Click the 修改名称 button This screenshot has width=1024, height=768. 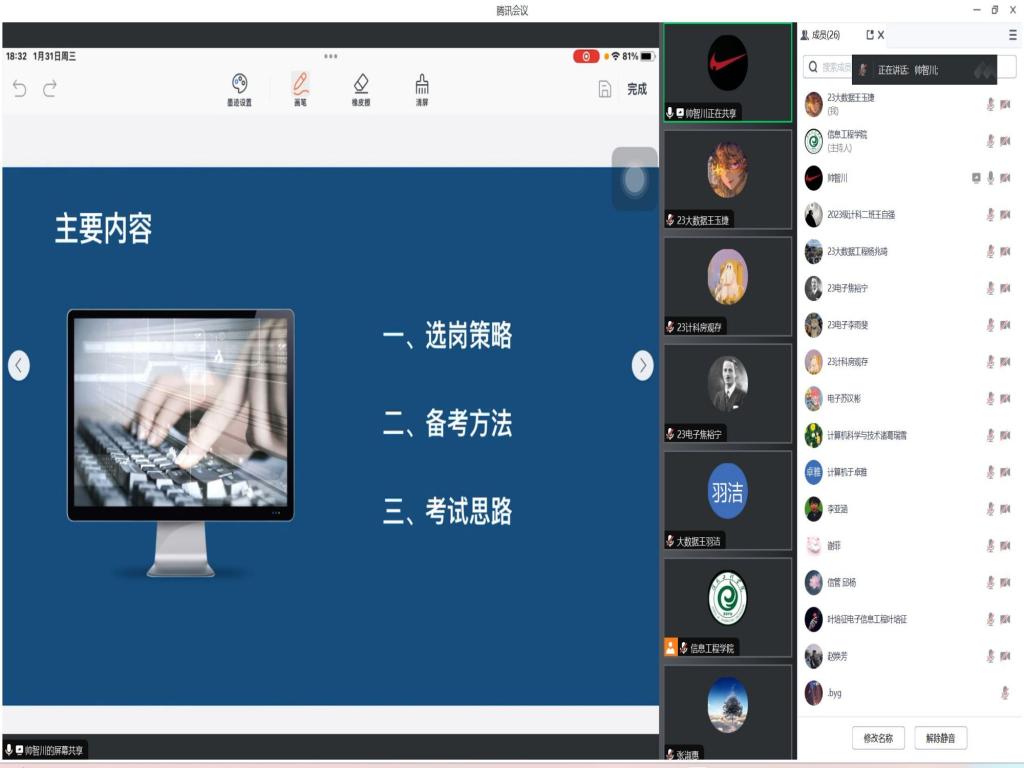(x=878, y=738)
